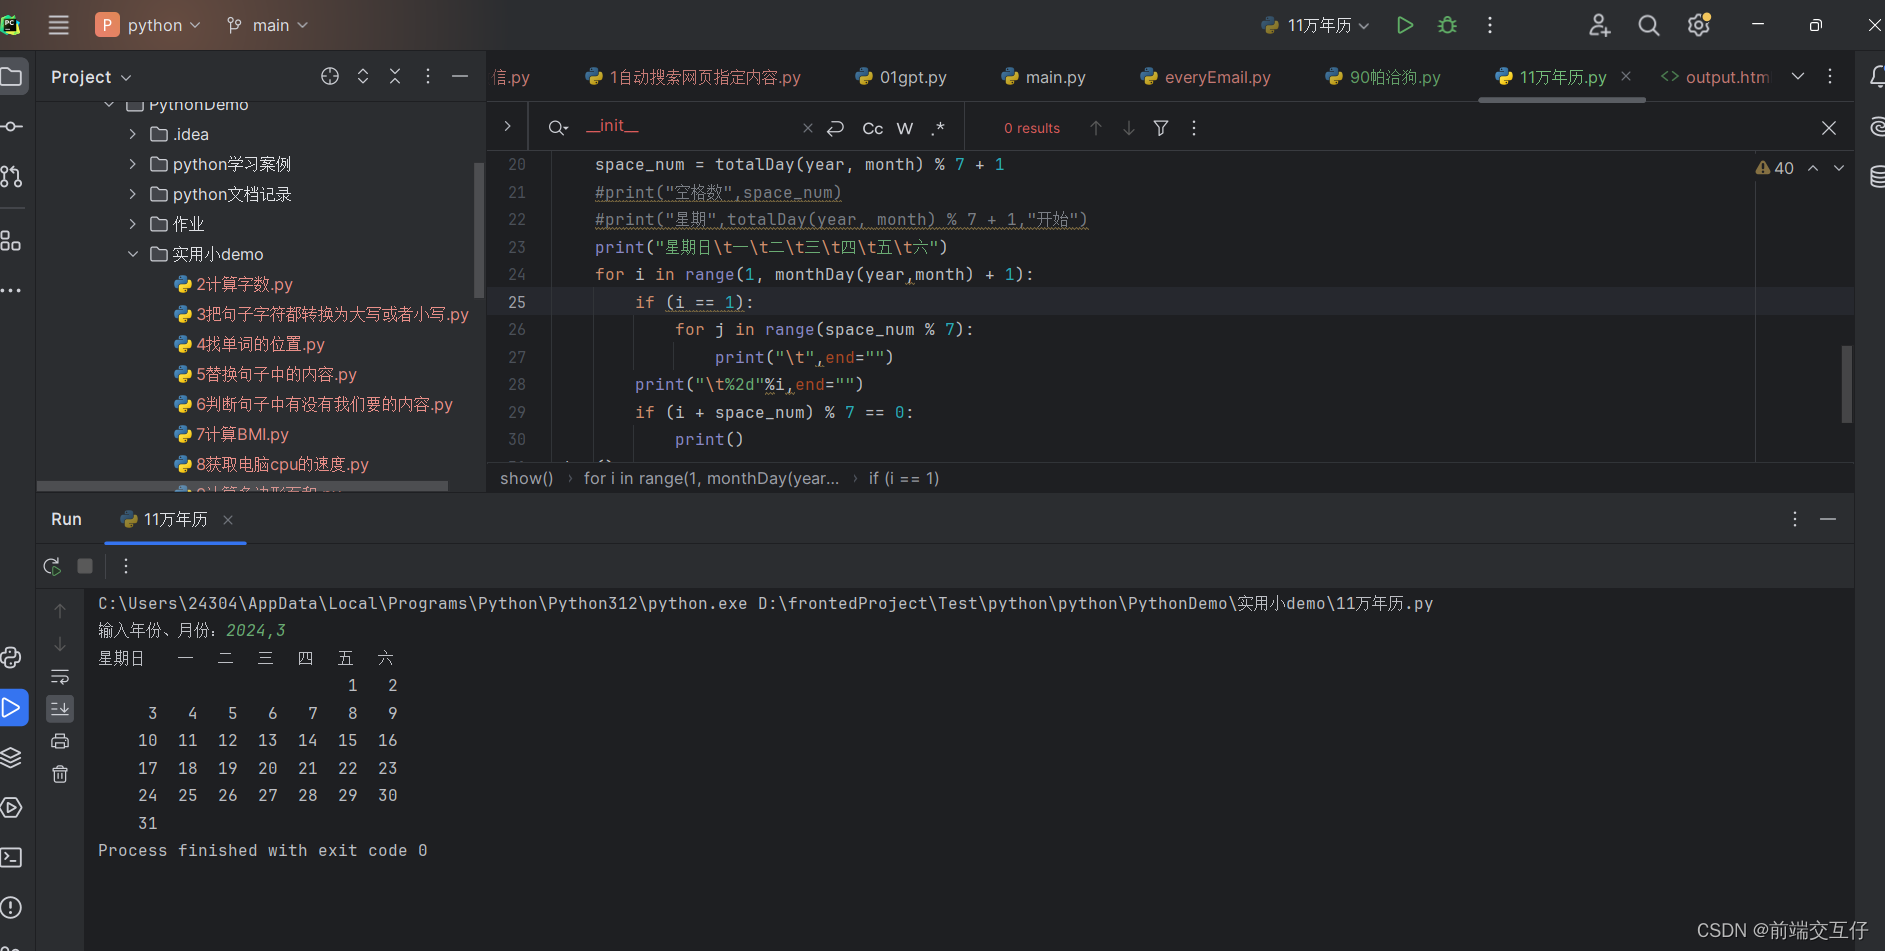1885x951 pixels.
Task: Switch to 1自动搜索网页指定内容.py tab
Action: click(x=693, y=77)
